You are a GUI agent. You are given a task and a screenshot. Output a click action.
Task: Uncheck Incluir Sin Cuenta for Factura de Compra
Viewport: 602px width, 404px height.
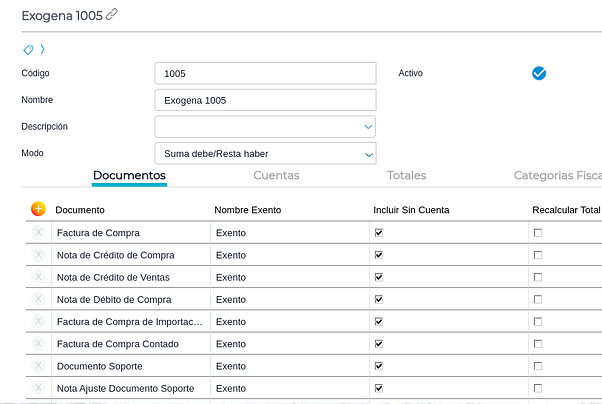tap(379, 232)
